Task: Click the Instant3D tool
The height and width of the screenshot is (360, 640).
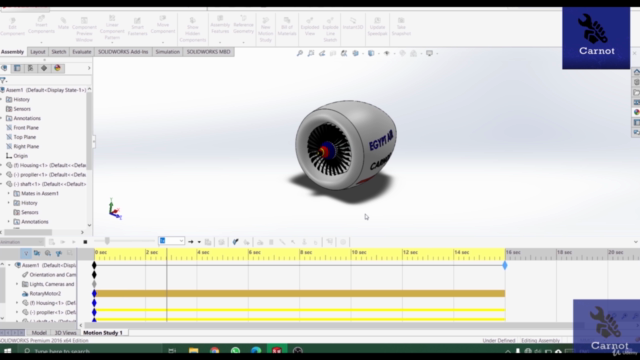Action: point(353,24)
